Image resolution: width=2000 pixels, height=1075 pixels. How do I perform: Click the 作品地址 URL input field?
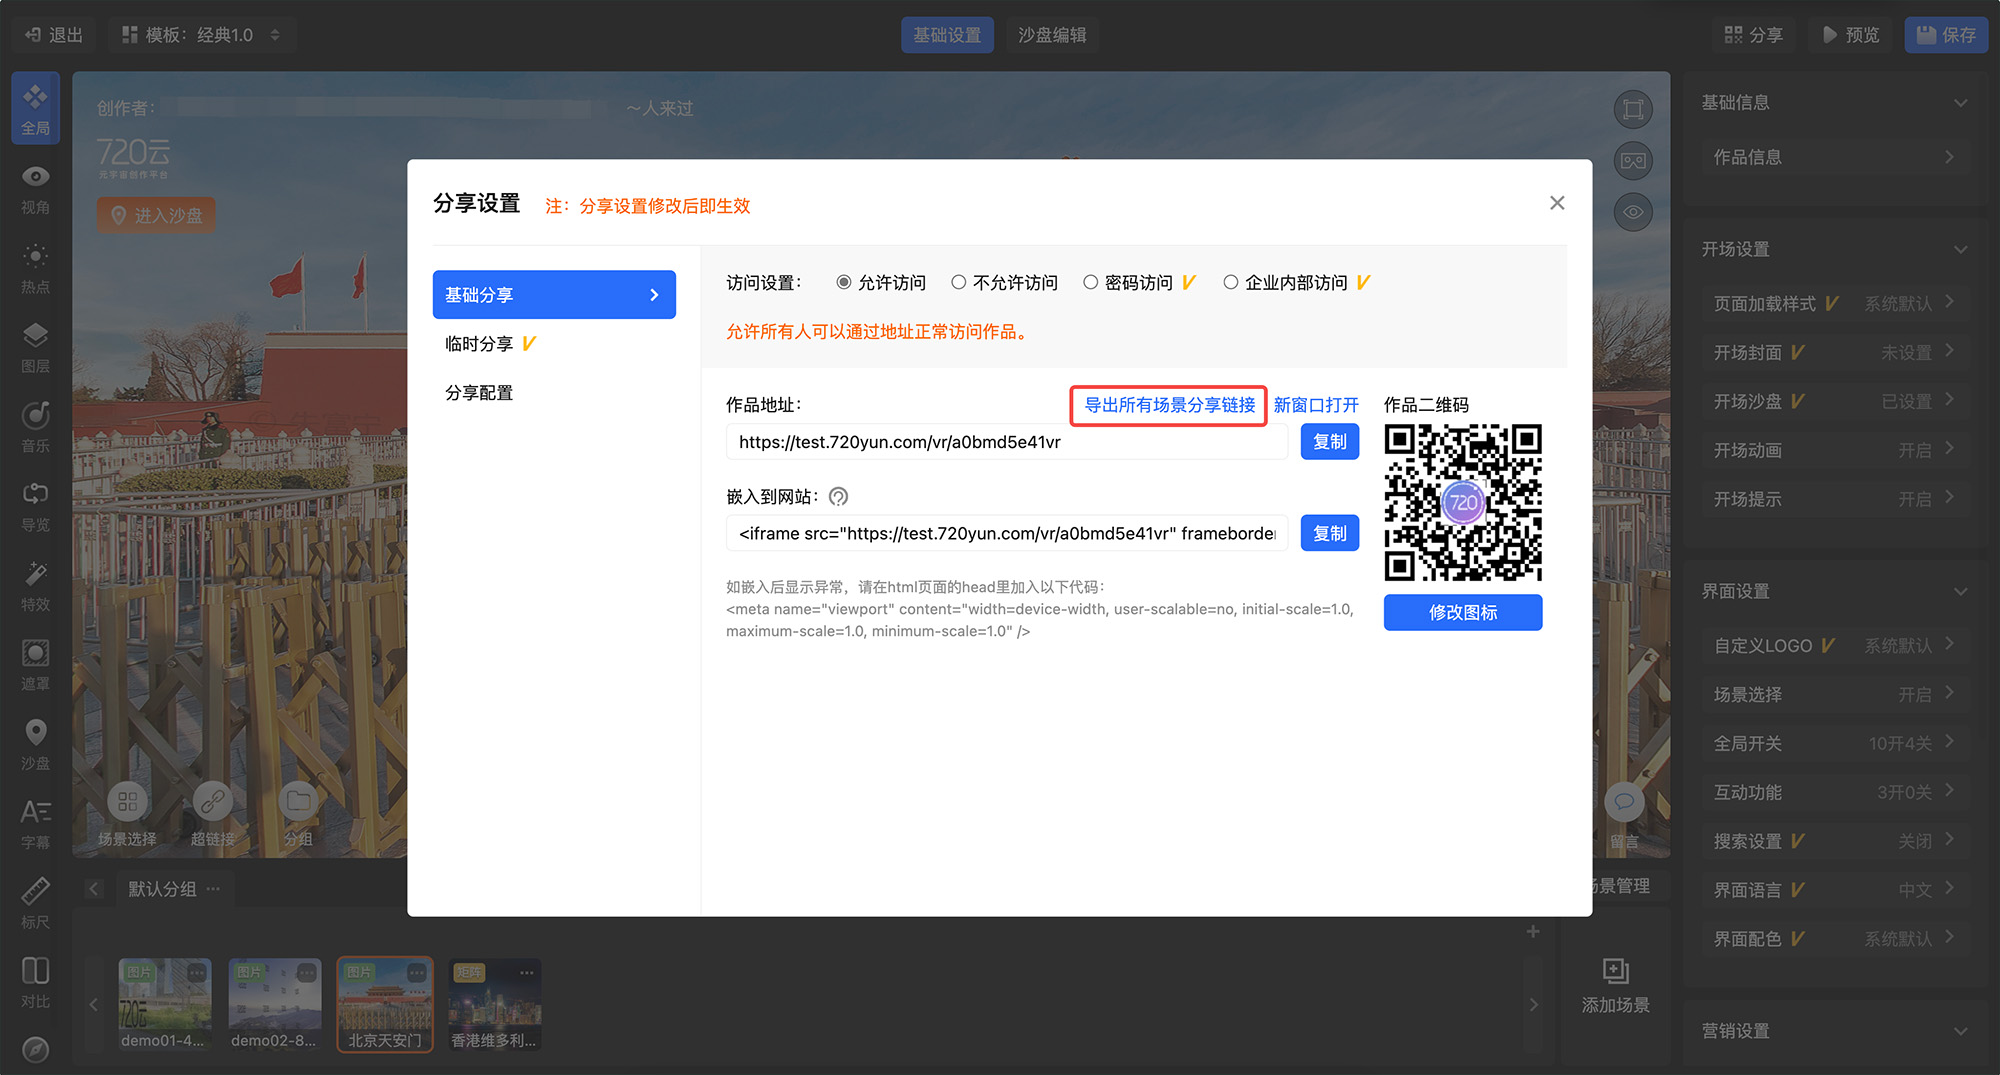pos(1006,442)
